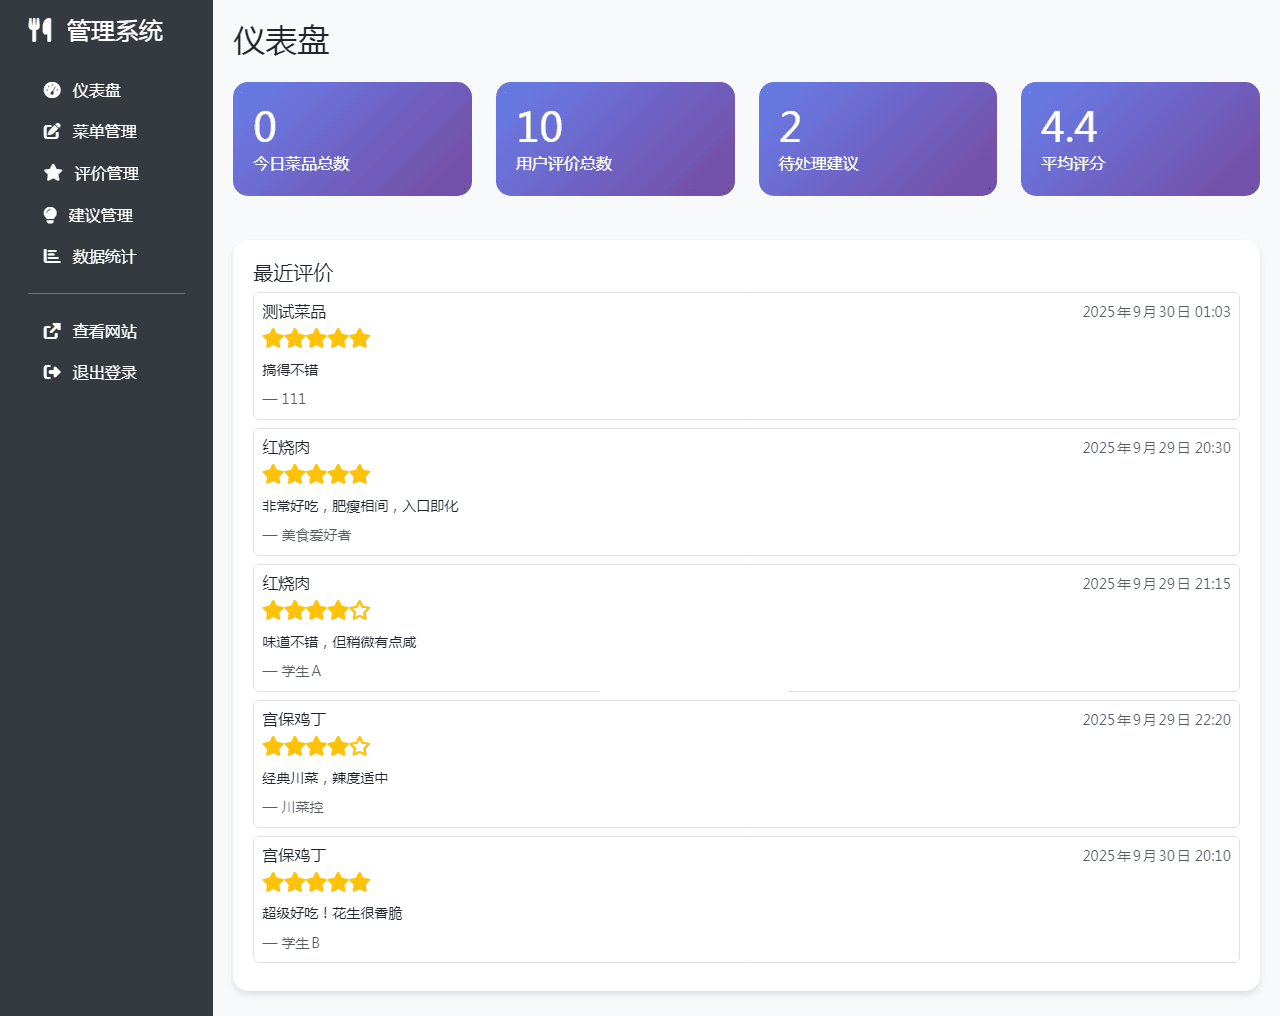Select the 仪表盘 gauge icon in sidebar
This screenshot has width=1280, height=1016.
click(51, 89)
